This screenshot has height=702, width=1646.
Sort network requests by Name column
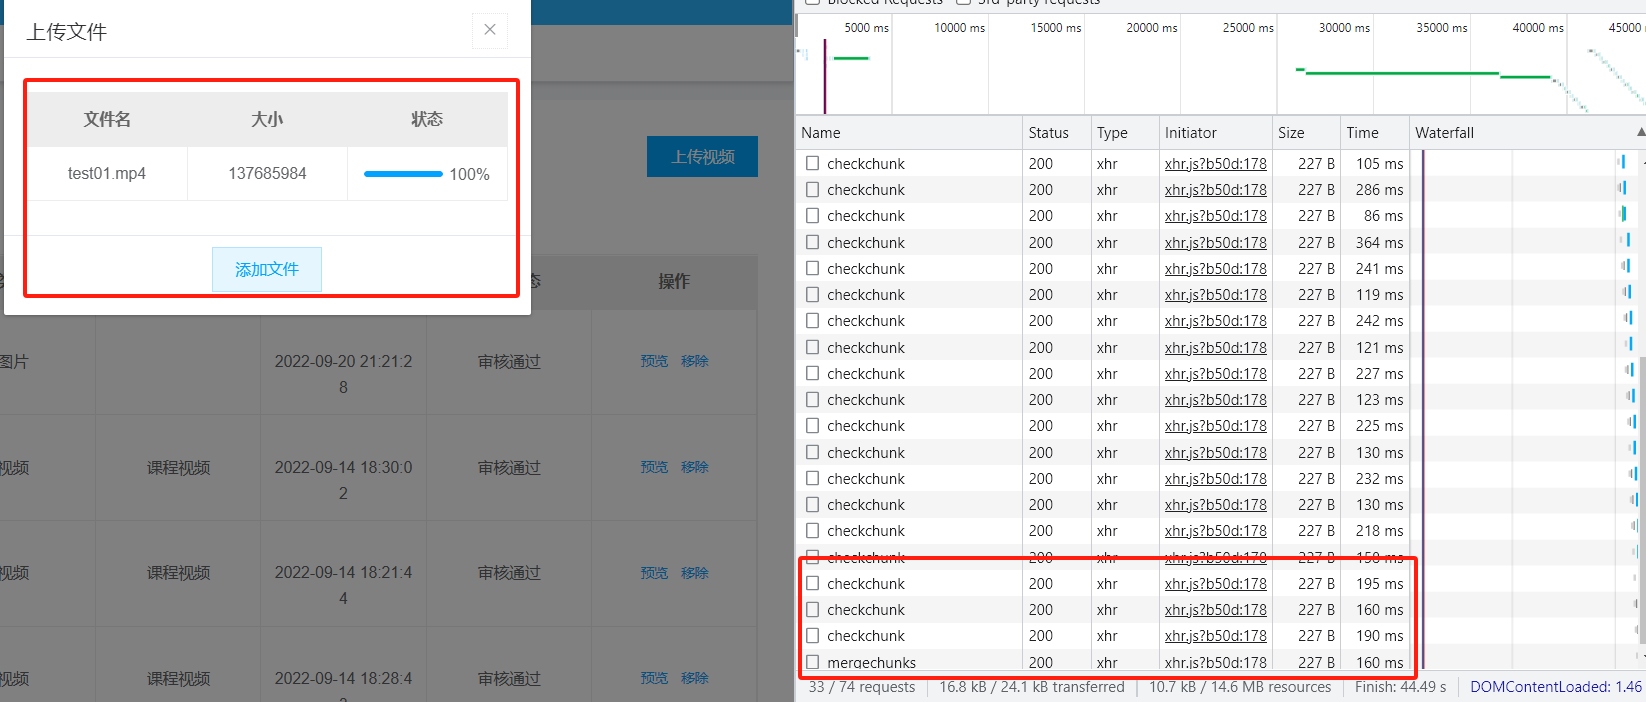tap(909, 133)
